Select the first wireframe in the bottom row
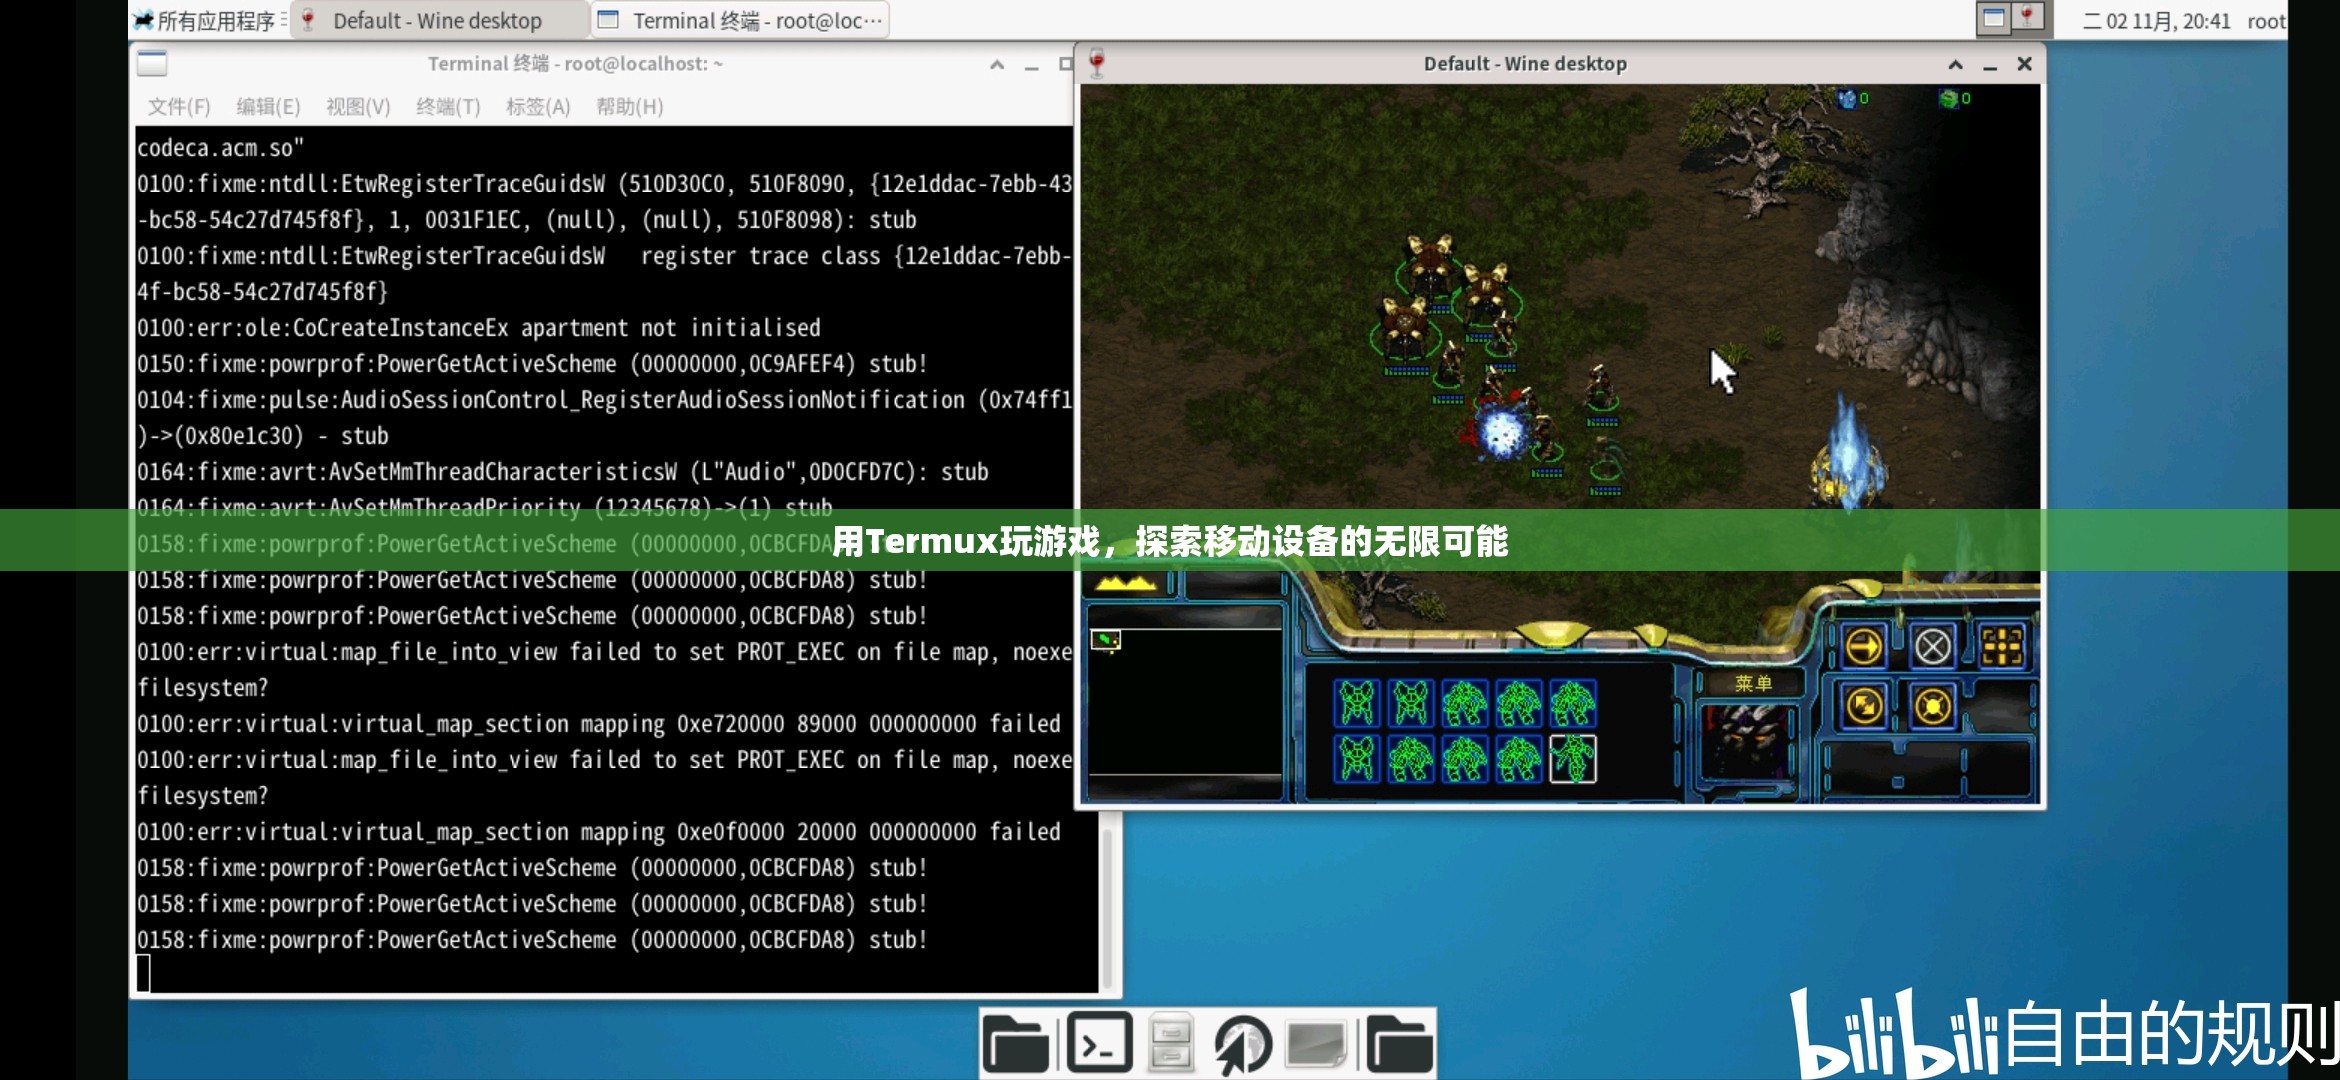Viewport: 2340px width, 1080px height. pyautogui.click(x=1356, y=758)
